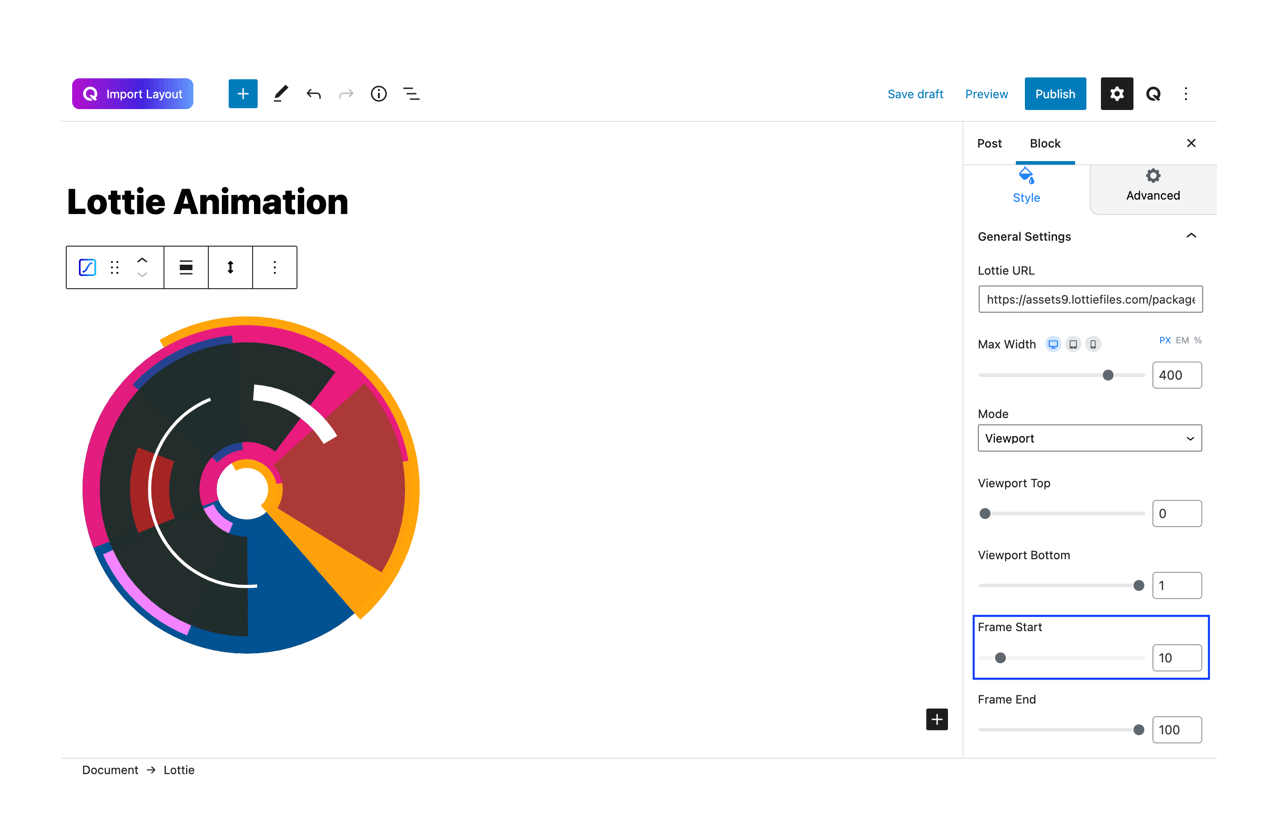Click the Lottie block type icon
The image size is (1280, 836).
click(87, 267)
